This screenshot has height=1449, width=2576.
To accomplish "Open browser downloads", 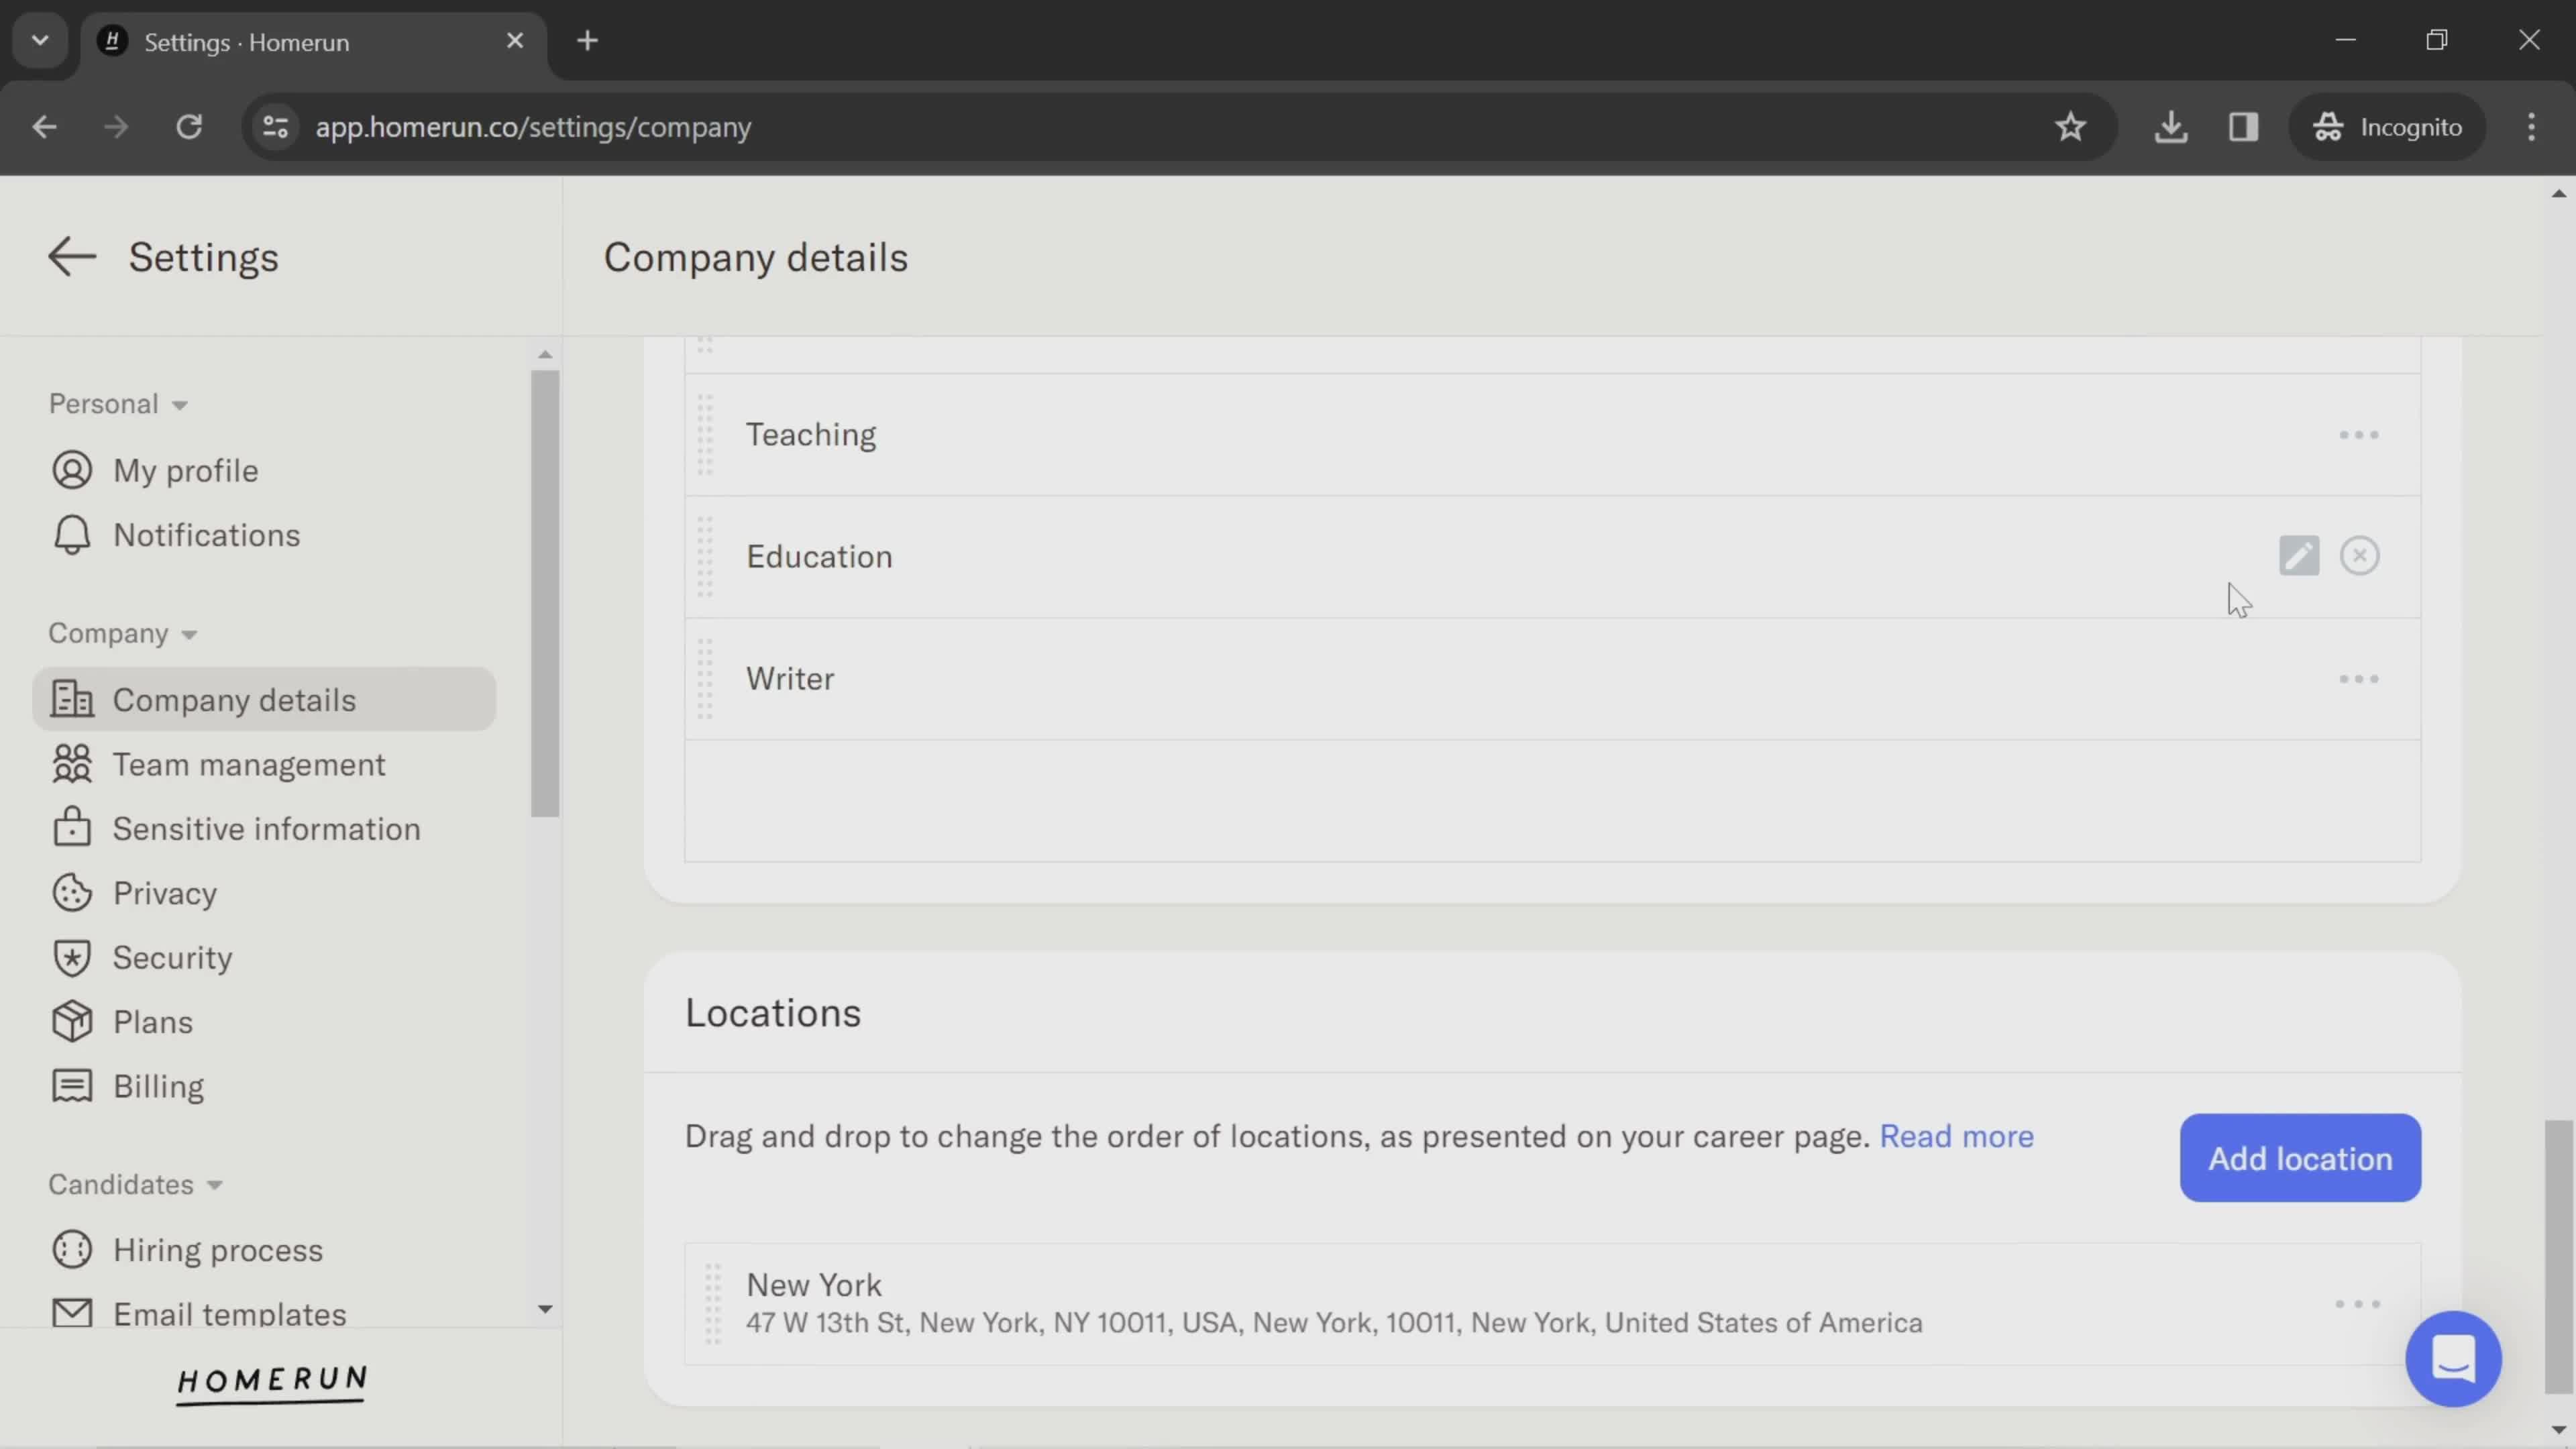I will pos(2171,127).
